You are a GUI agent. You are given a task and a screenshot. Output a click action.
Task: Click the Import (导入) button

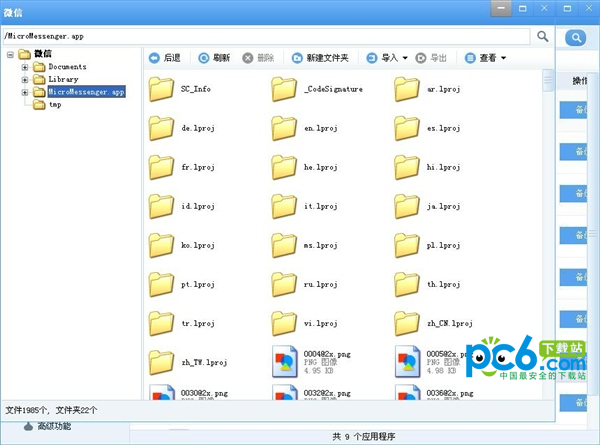pos(382,58)
